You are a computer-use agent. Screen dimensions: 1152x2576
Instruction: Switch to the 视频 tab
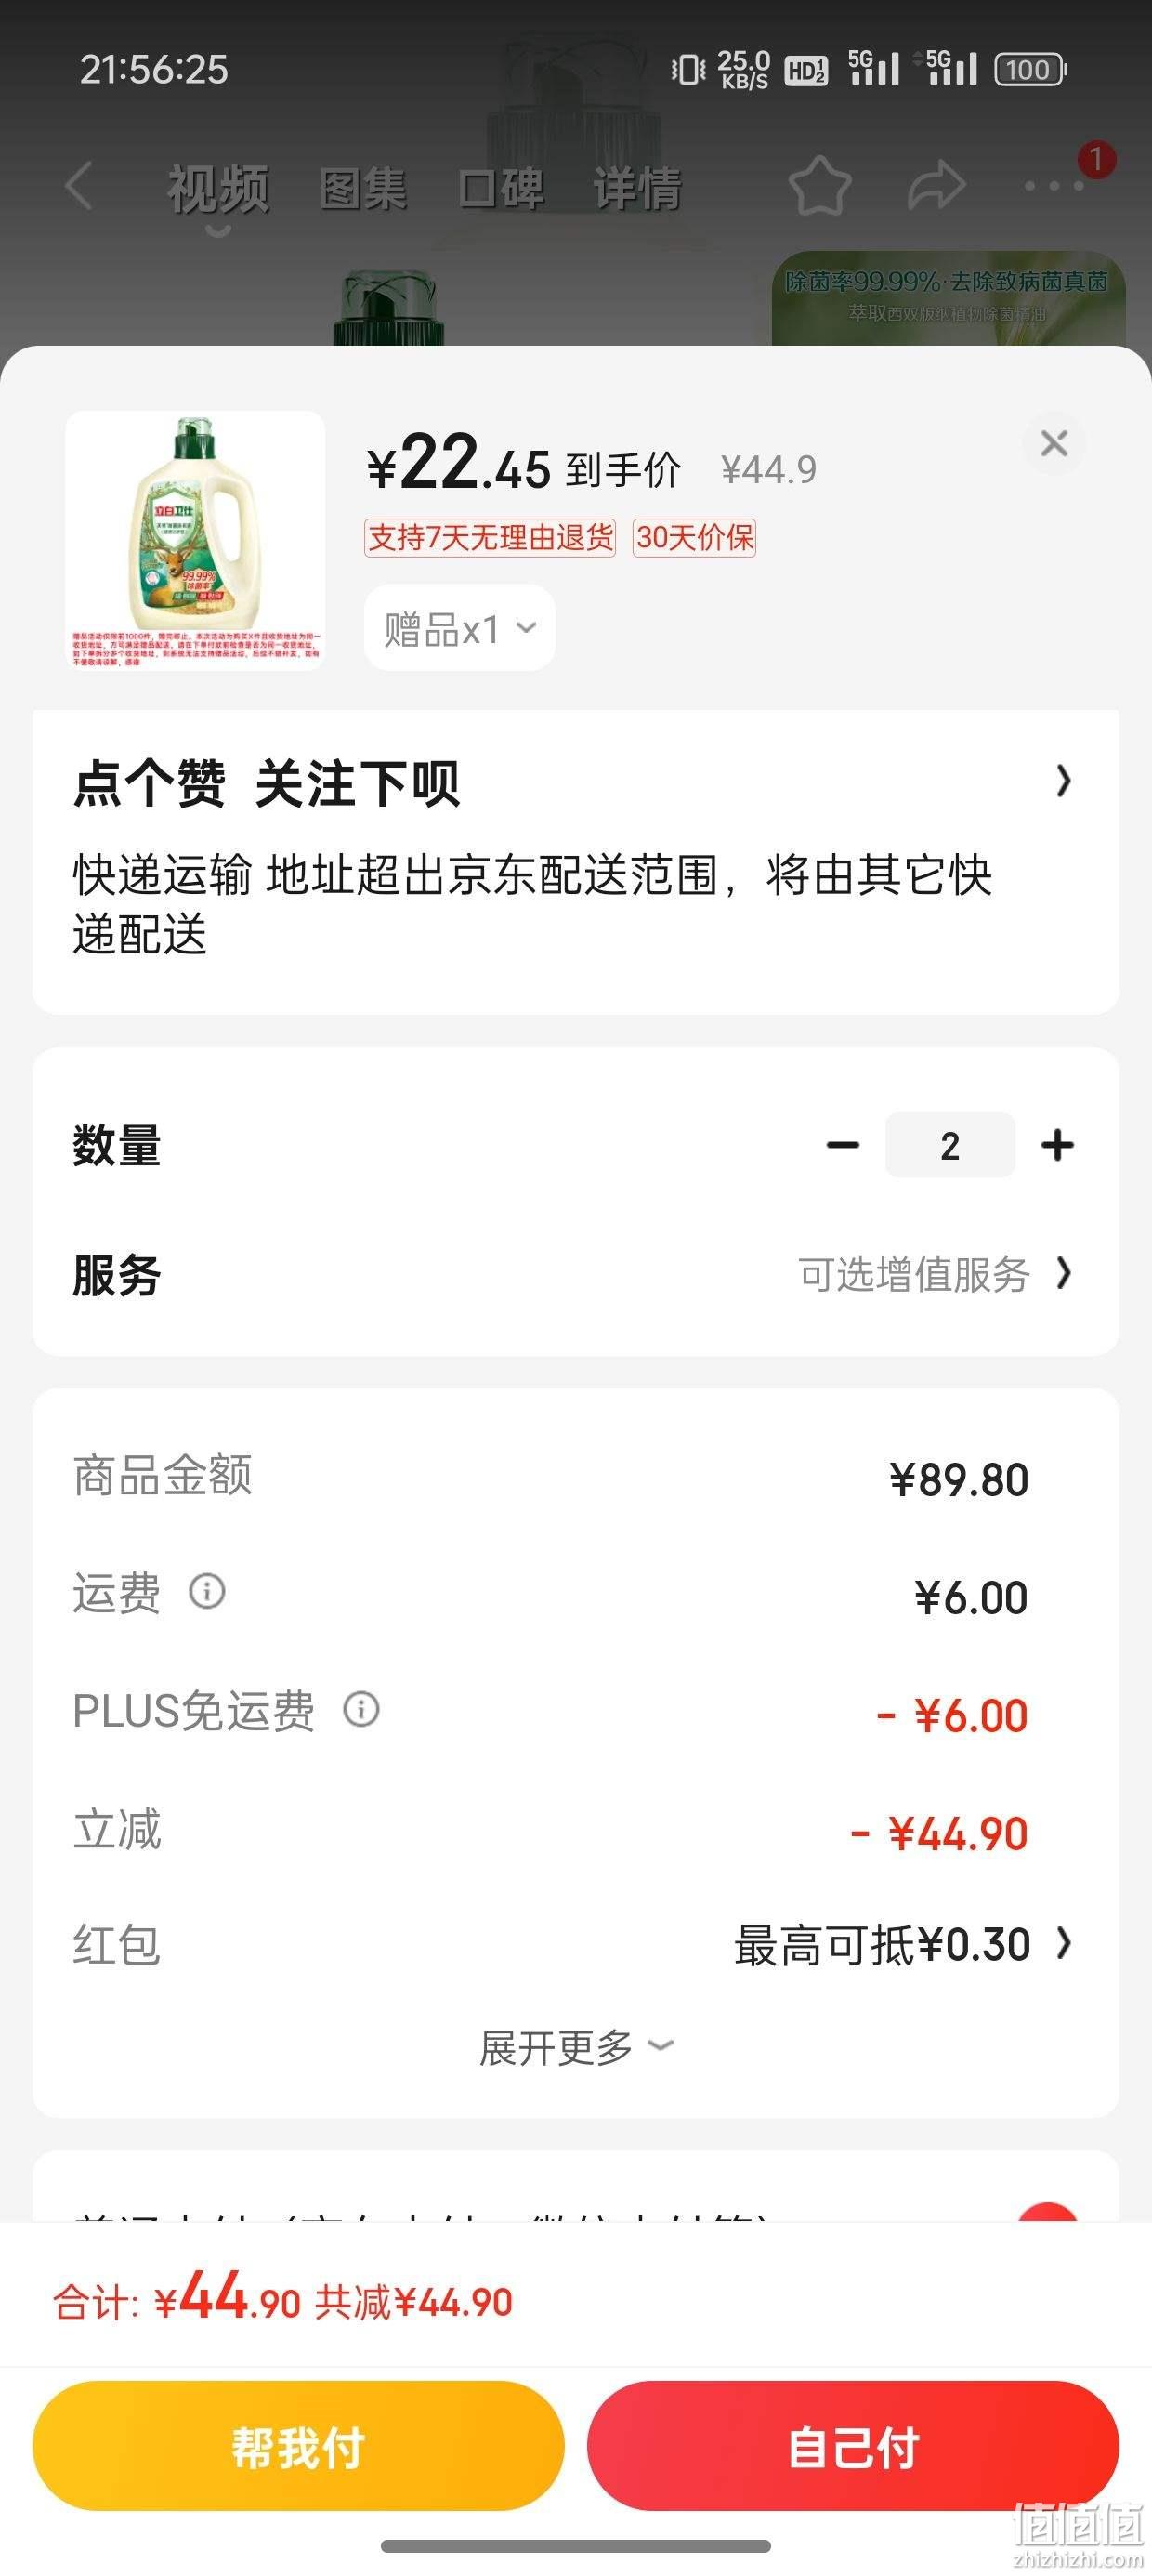[x=218, y=189]
